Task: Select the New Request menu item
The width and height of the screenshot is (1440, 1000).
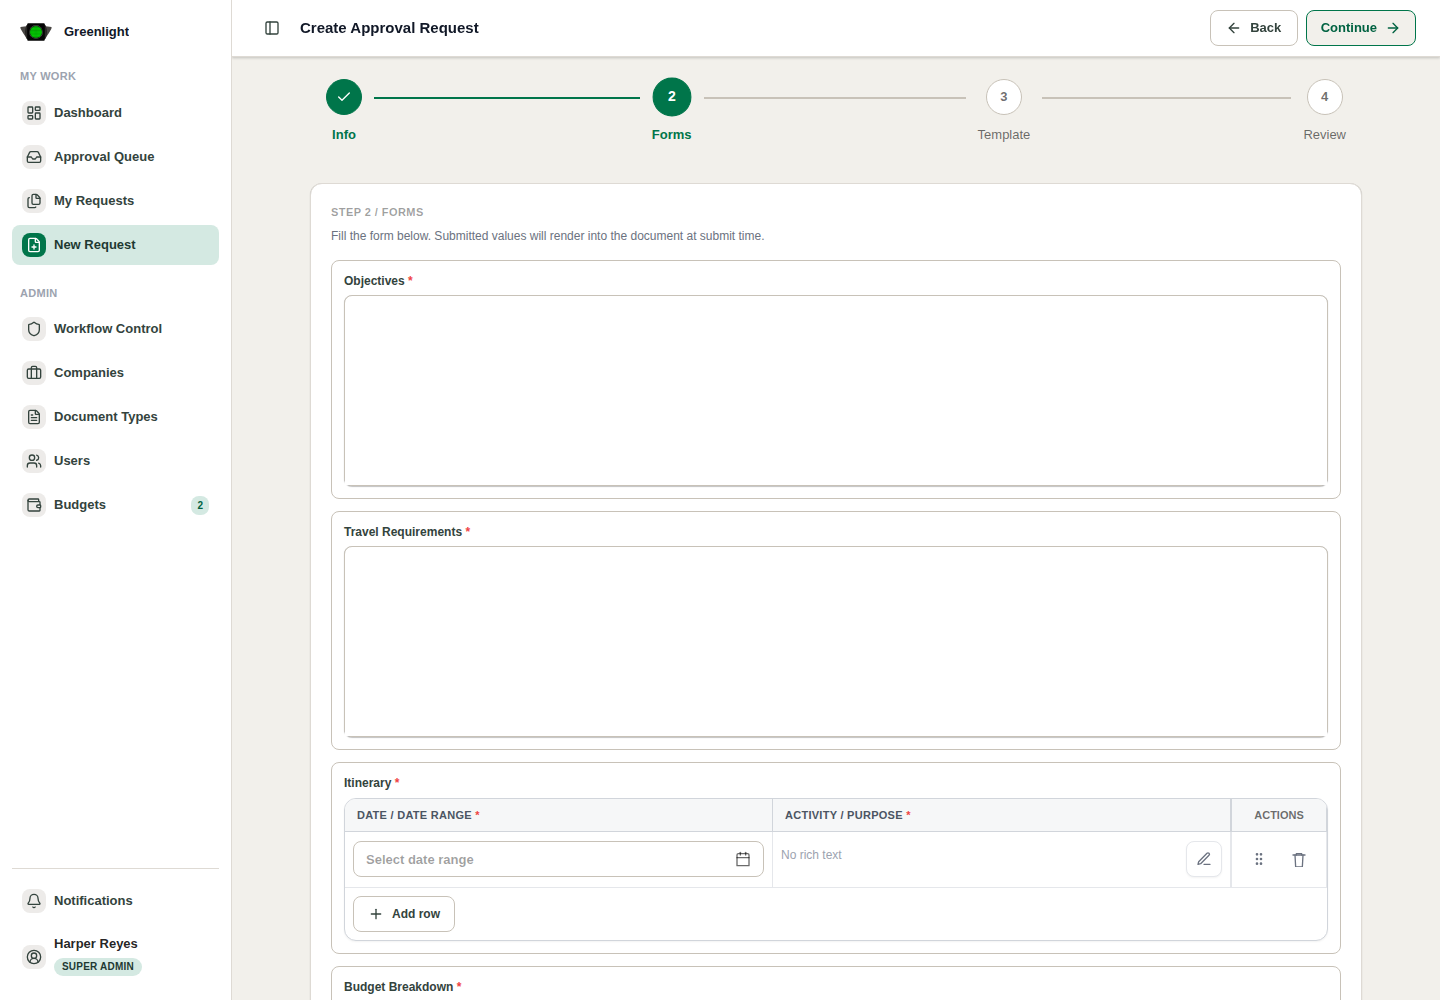Action: point(115,245)
